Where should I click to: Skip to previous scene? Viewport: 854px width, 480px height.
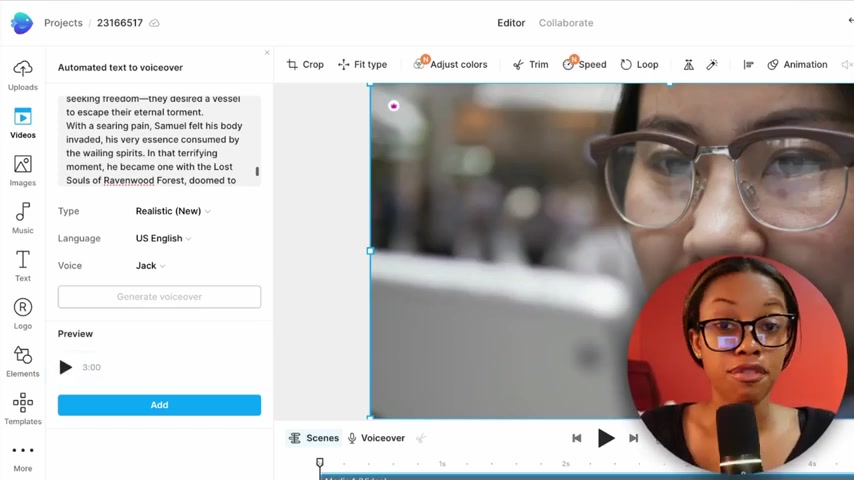point(577,438)
